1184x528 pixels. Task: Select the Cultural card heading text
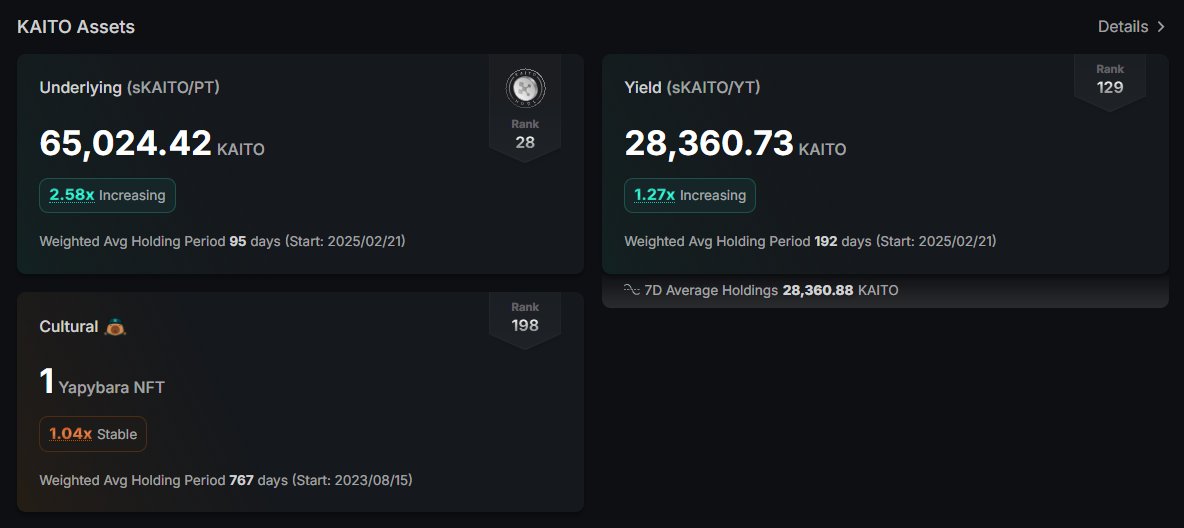pos(69,327)
